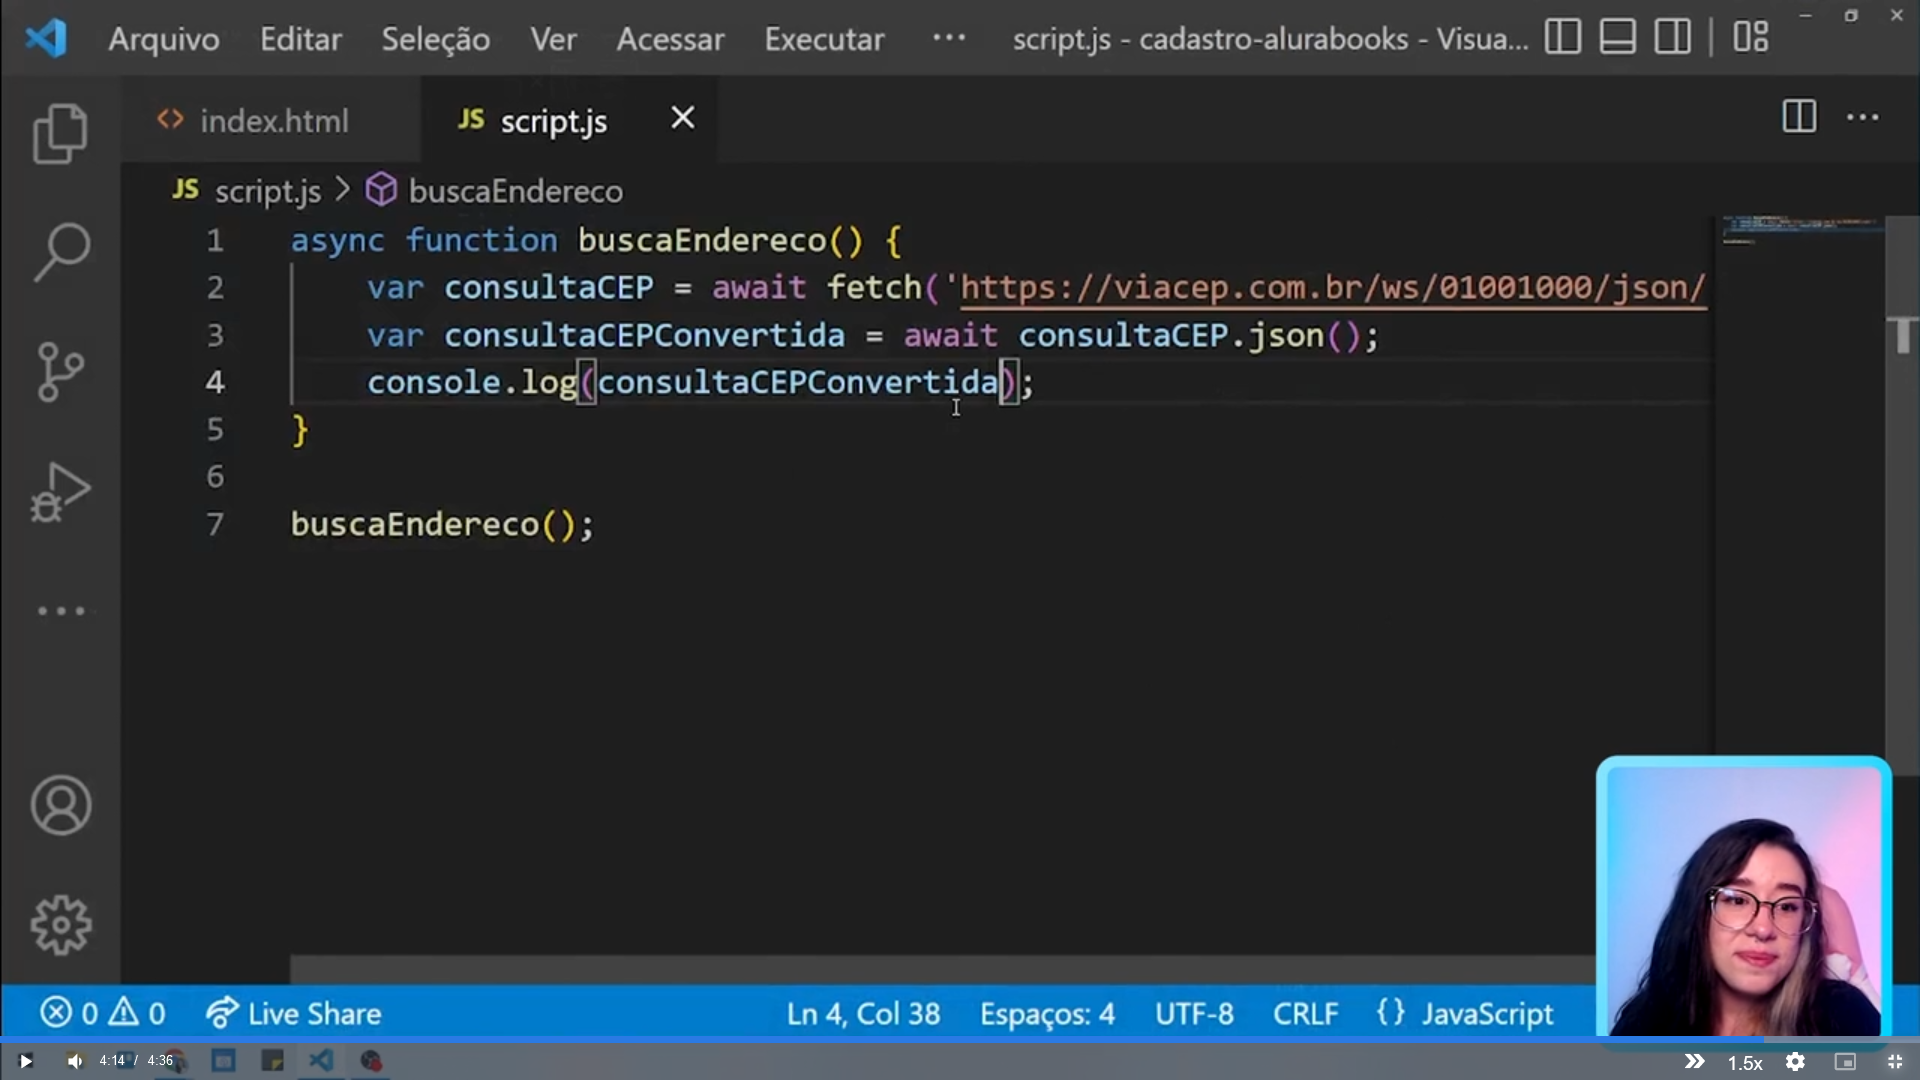Select the Search icon in sidebar
1920x1080 pixels.
point(61,249)
